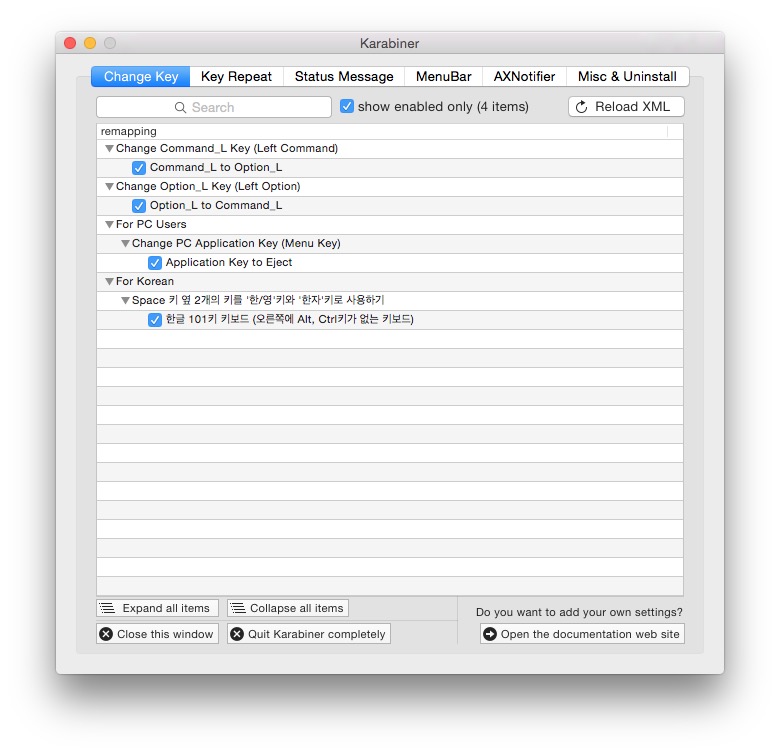Viewport: 780px width, 754px height.
Task: Open the Status Message tab
Action: [x=344, y=77]
